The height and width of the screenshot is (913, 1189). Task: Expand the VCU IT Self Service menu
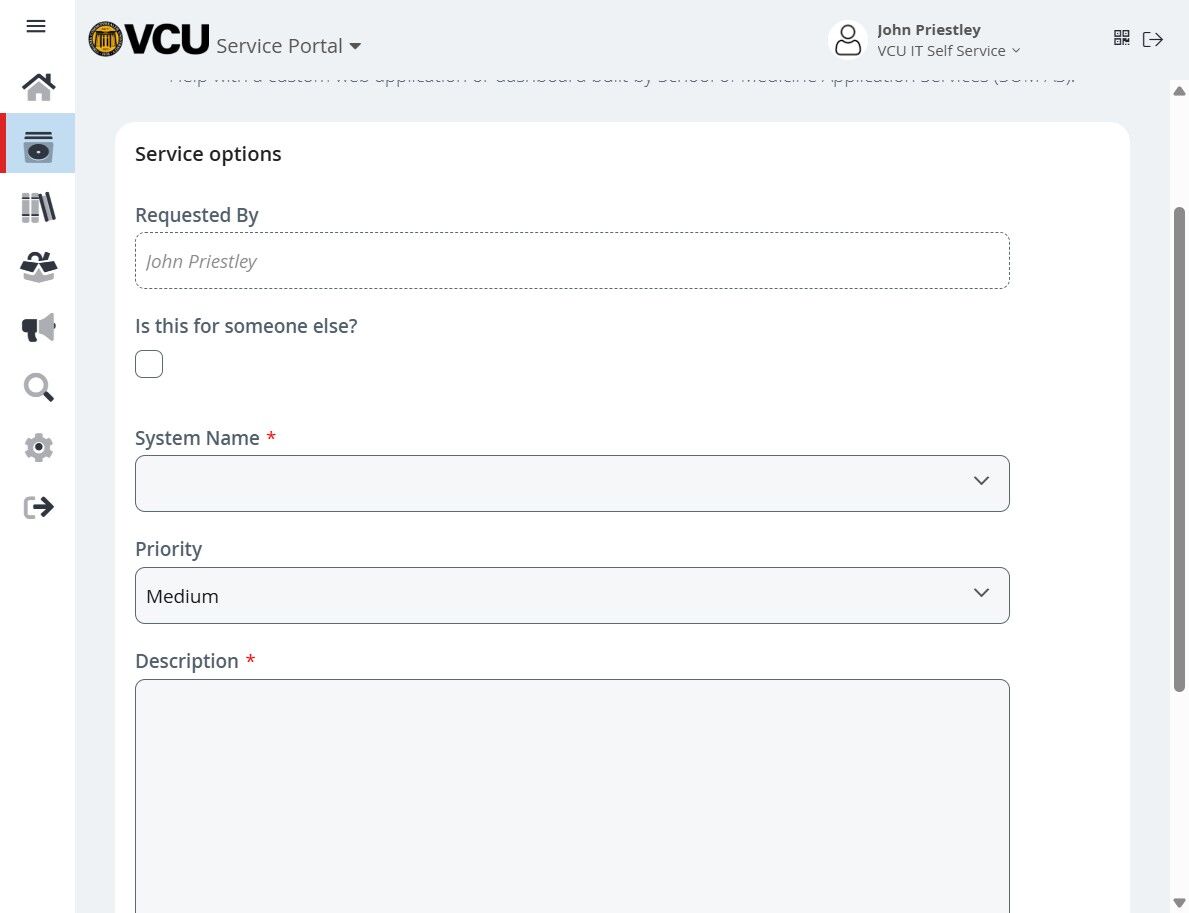948,51
